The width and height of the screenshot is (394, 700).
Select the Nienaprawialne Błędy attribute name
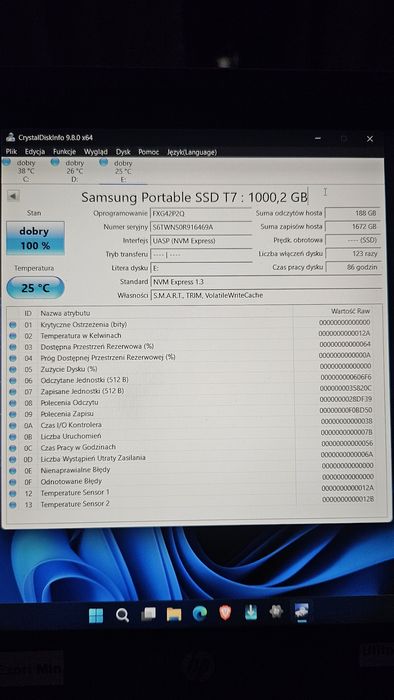[75, 470]
